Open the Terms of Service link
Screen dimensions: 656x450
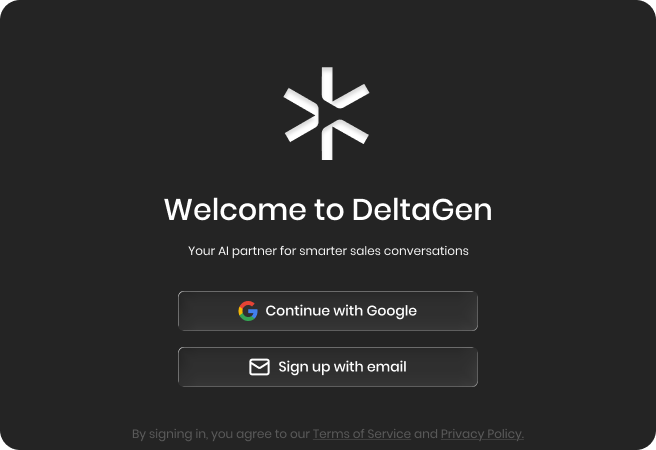(362, 434)
